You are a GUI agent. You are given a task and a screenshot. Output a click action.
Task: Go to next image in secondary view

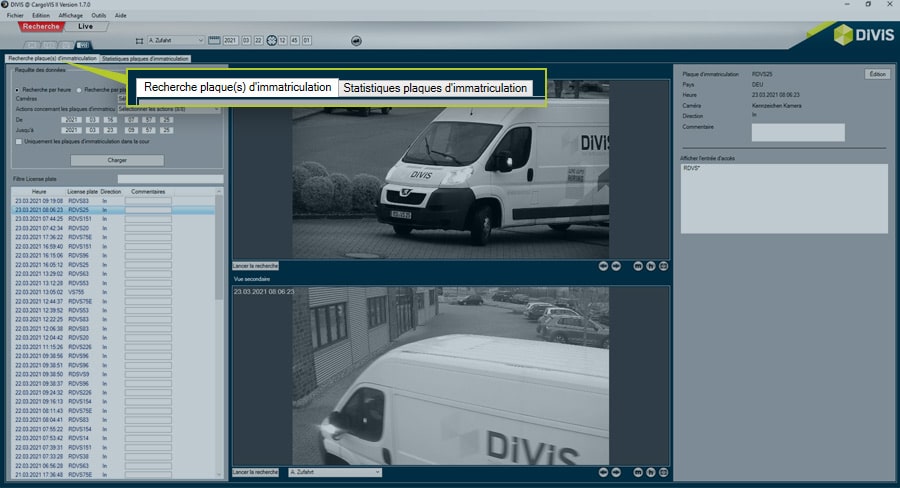(x=616, y=472)
